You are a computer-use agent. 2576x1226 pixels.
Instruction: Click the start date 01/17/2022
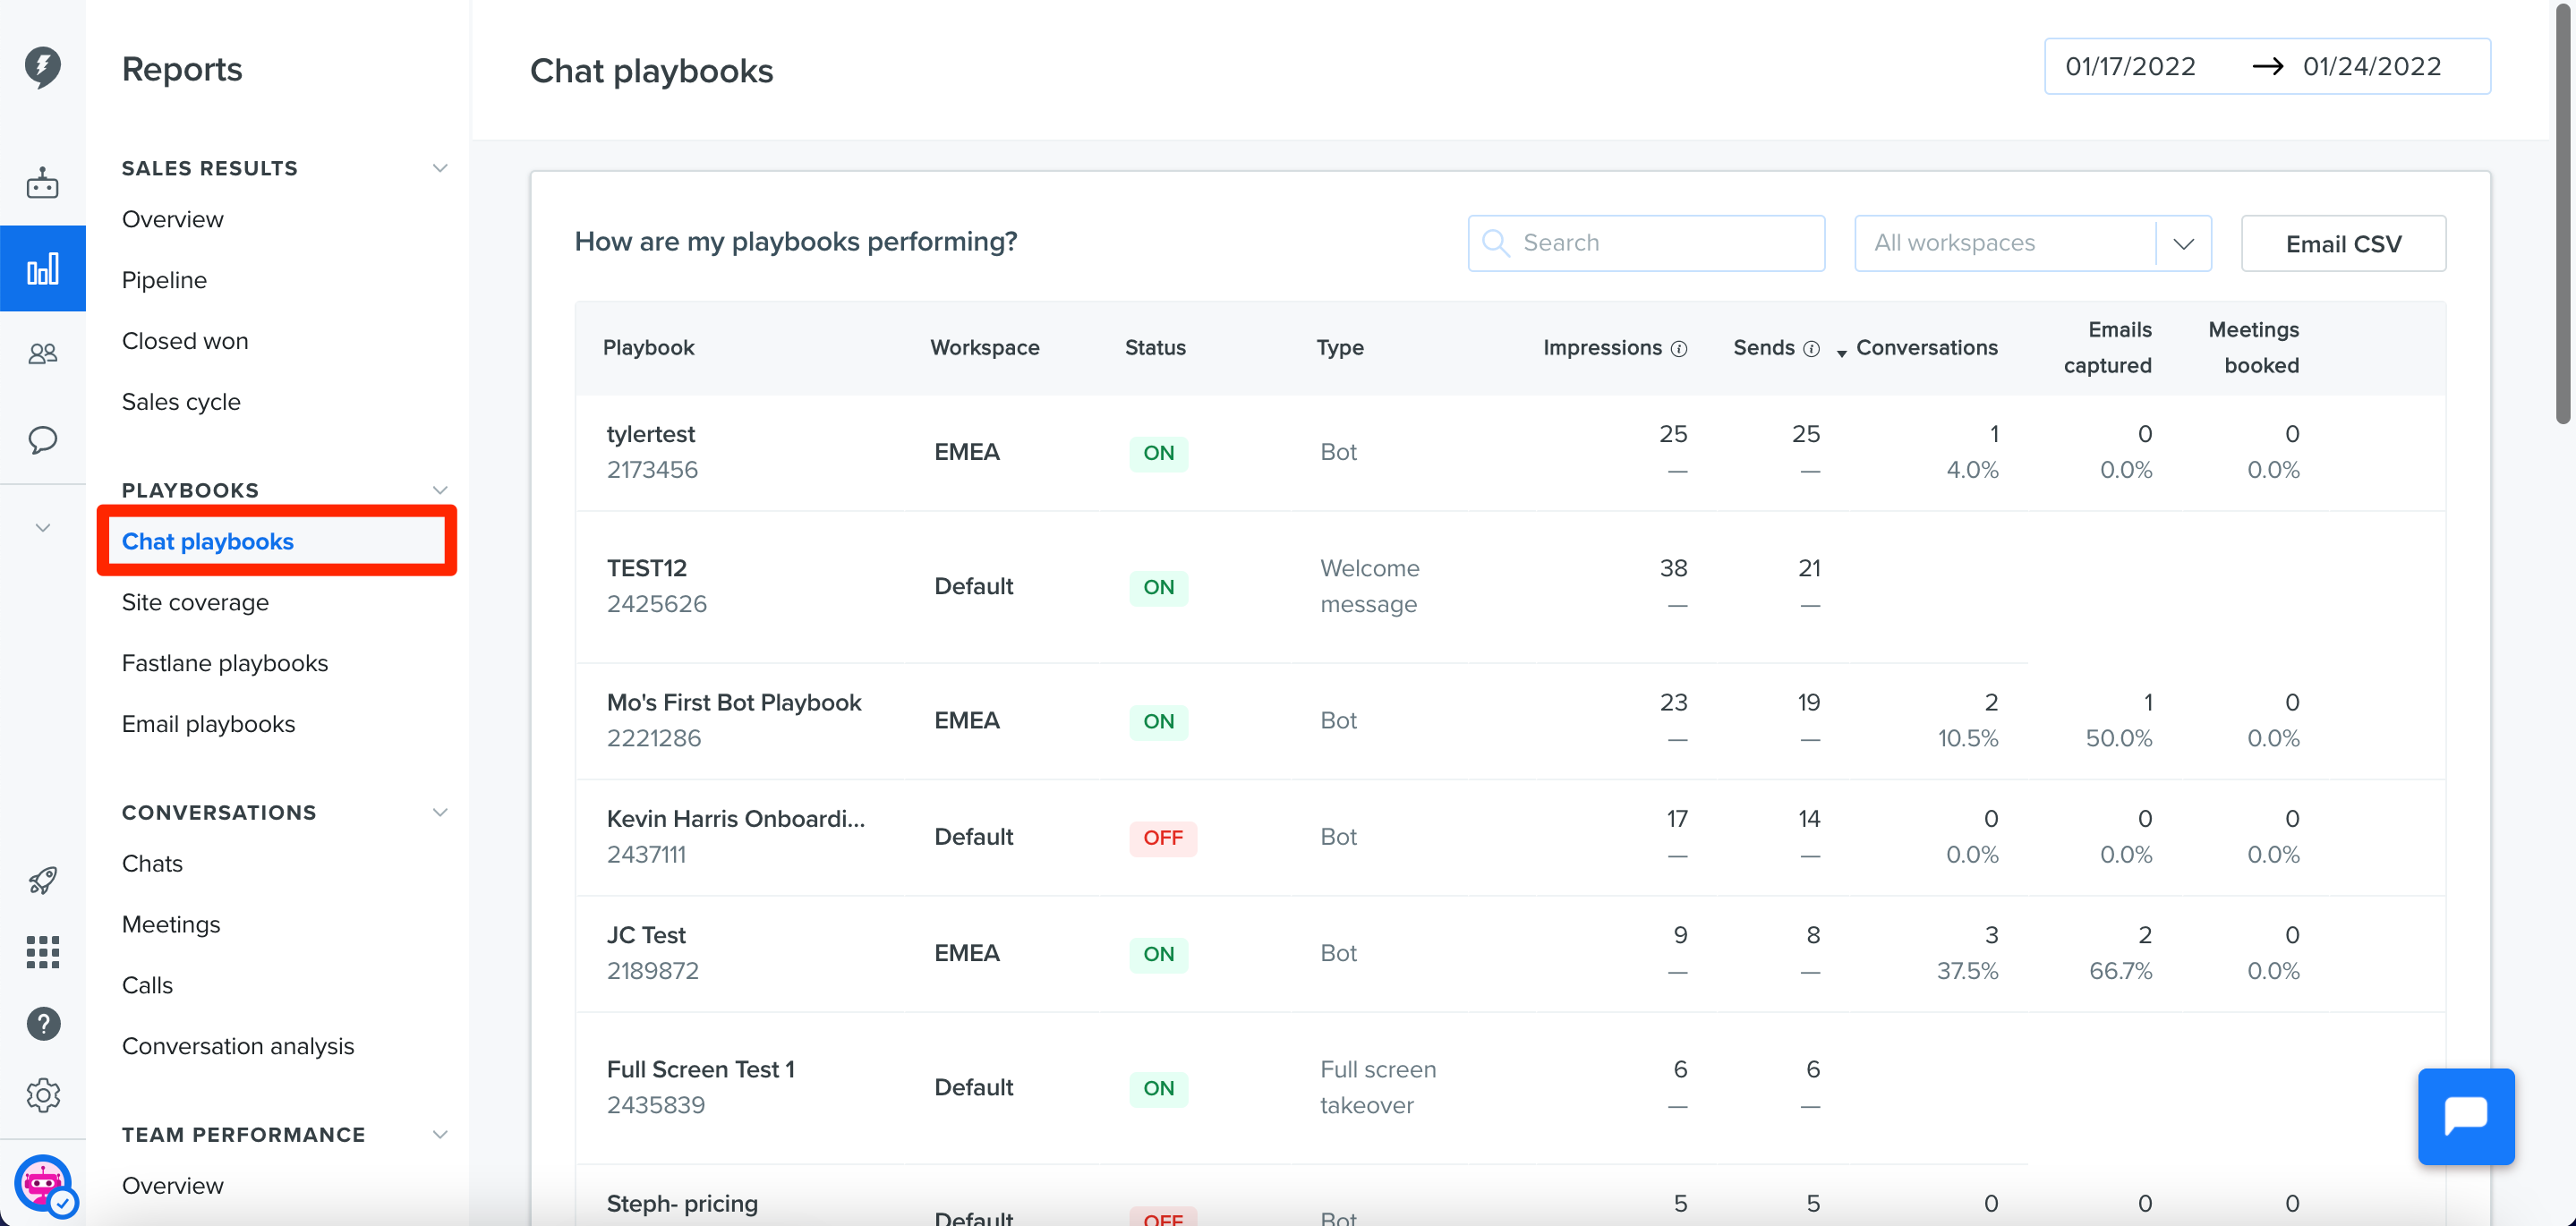click(2130, 66)
